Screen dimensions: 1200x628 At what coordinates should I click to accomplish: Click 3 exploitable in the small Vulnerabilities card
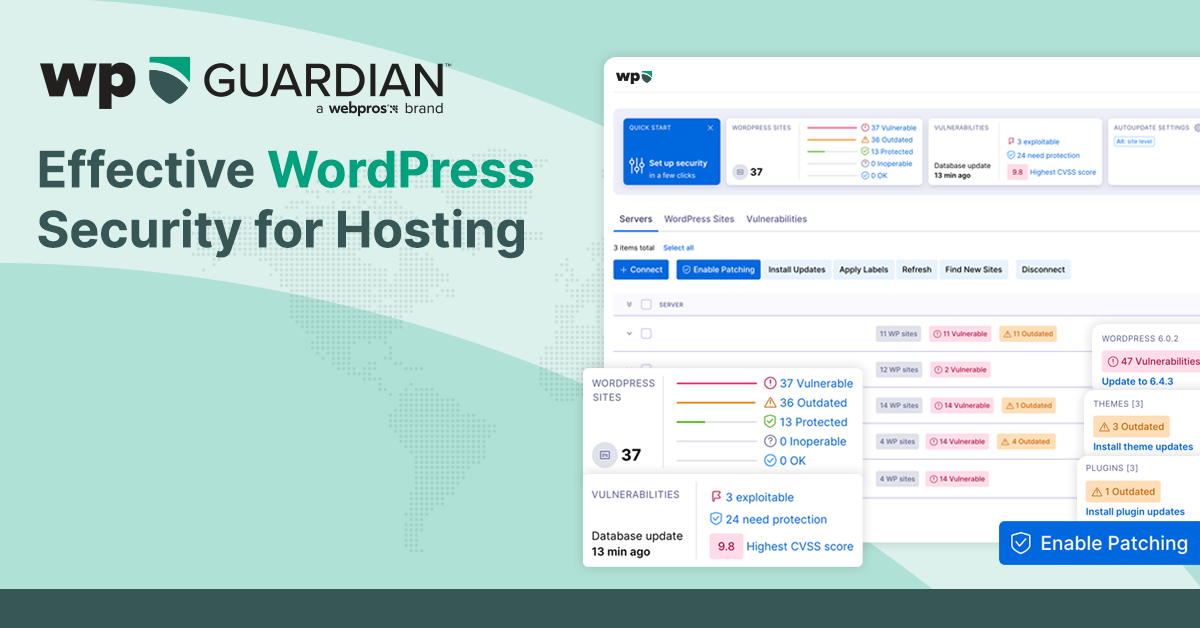(1033, 142)
